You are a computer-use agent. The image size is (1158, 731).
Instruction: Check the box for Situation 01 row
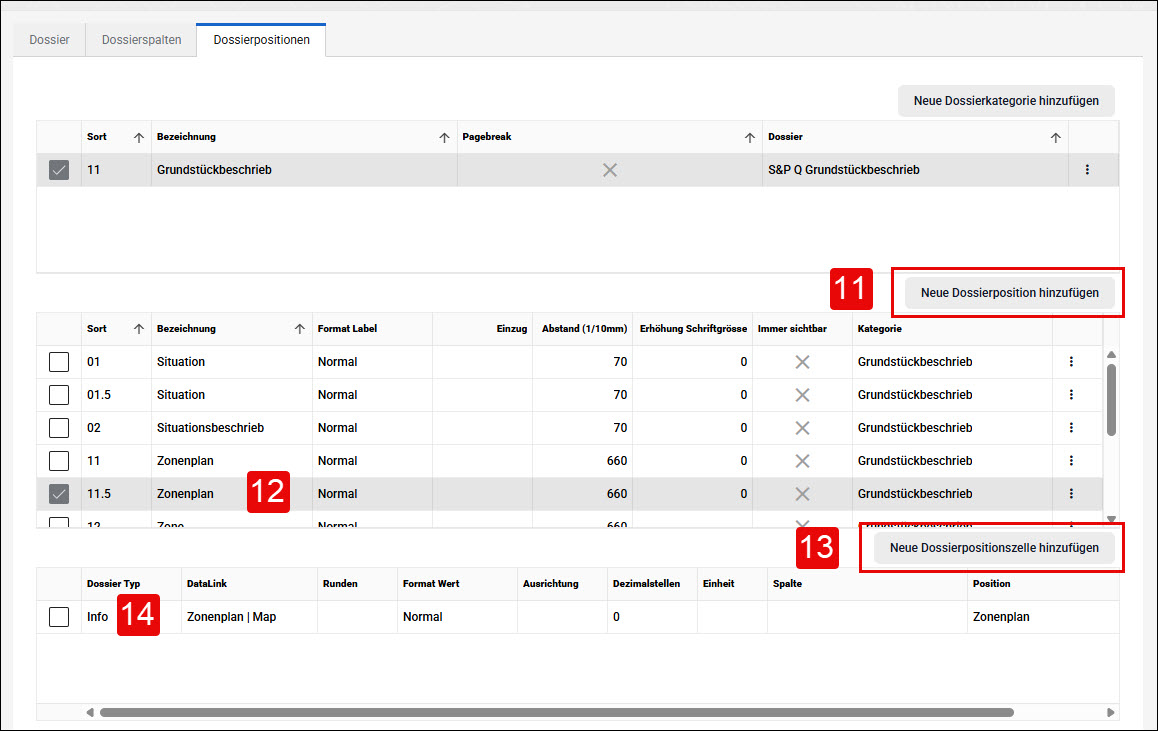click(59, 362)
